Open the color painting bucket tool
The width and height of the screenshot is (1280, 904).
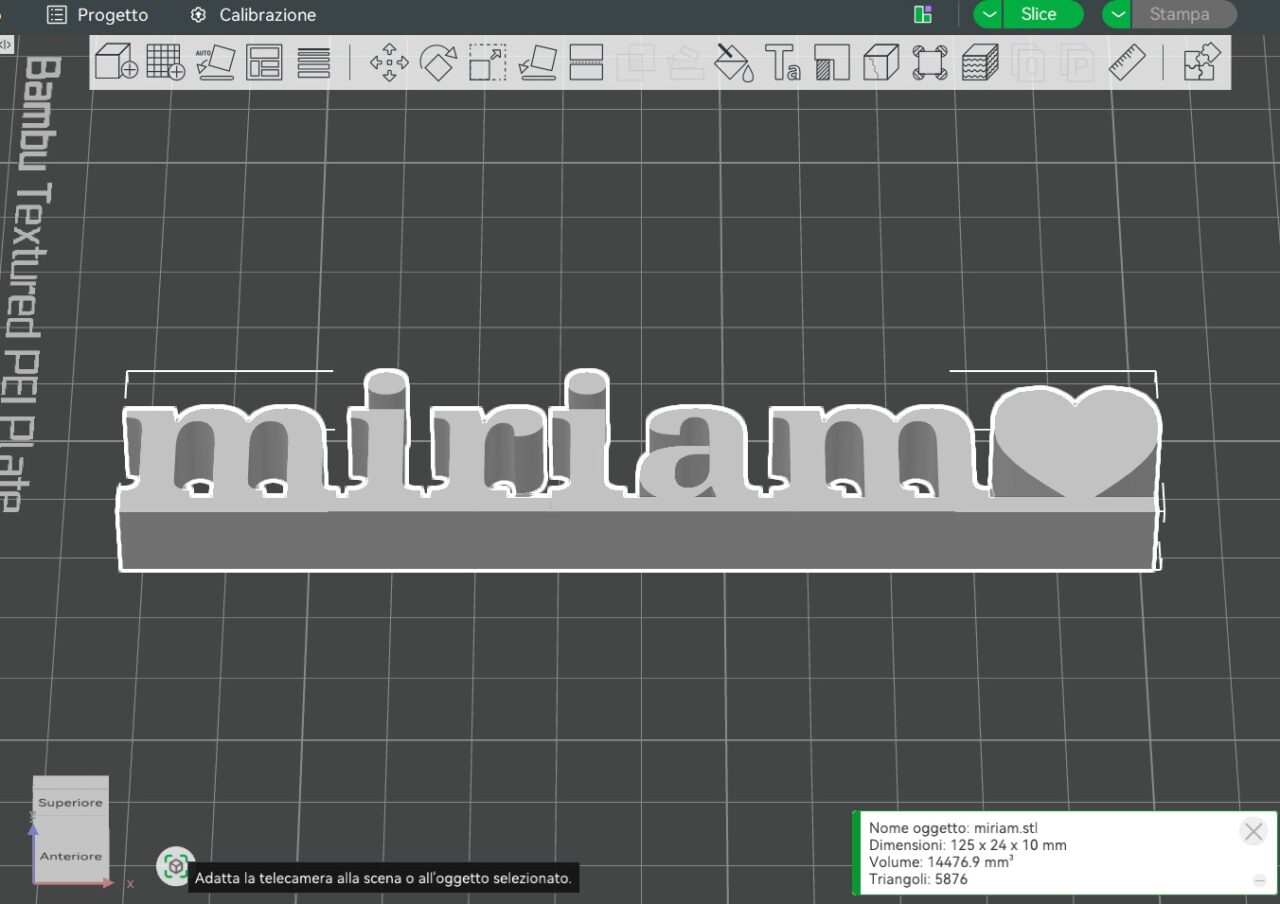coord(733,62)
